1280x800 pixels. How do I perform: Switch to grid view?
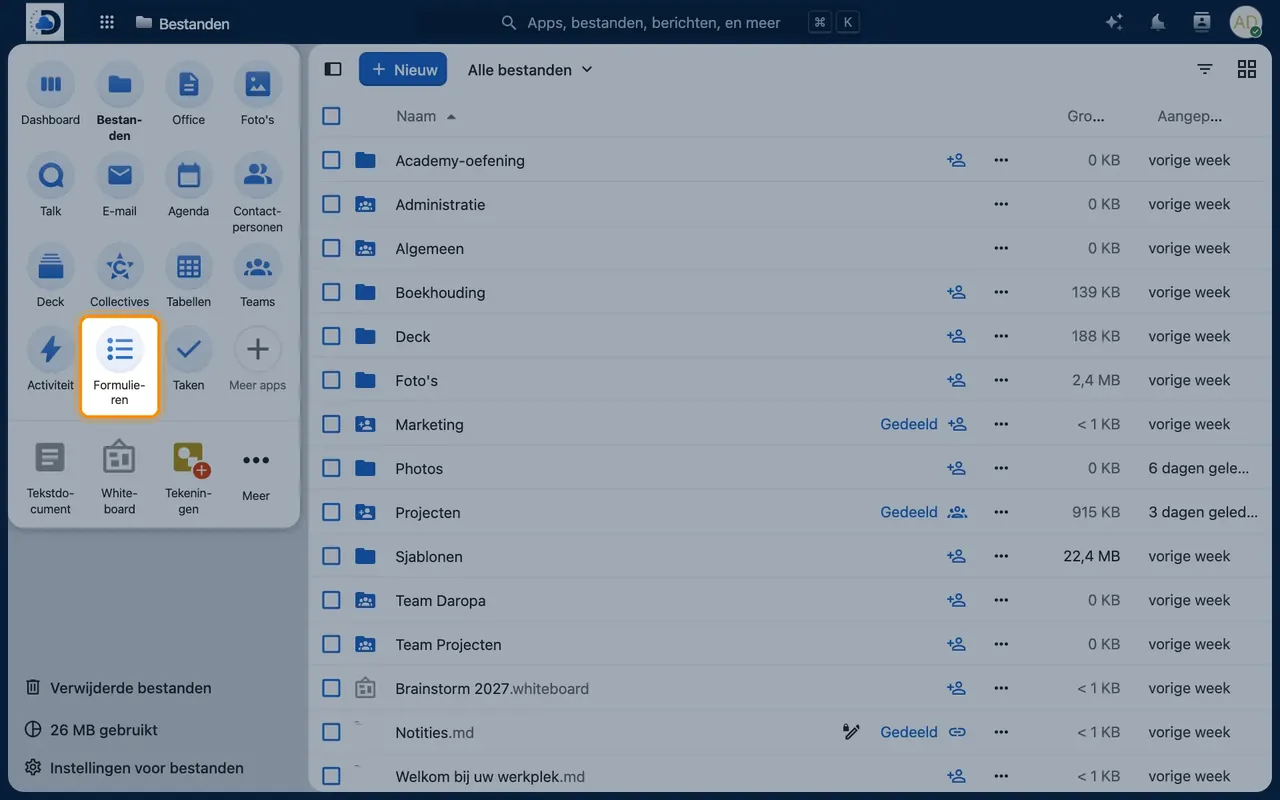click(x=1247, y=69)
